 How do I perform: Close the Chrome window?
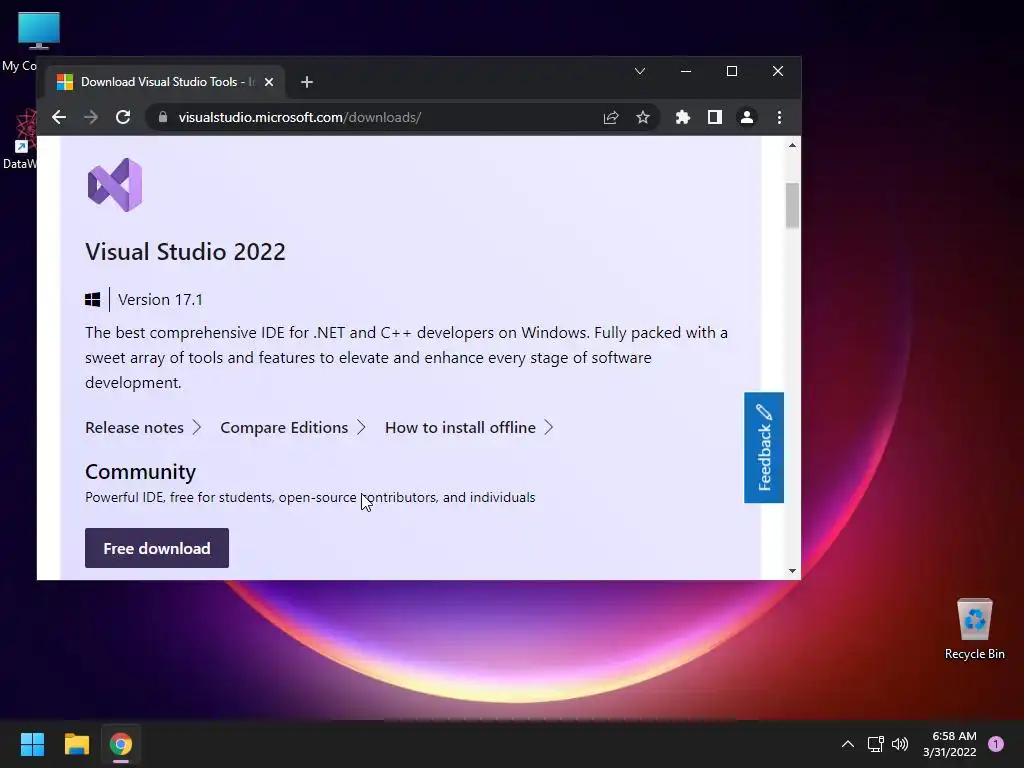click(x=778, y=71)
